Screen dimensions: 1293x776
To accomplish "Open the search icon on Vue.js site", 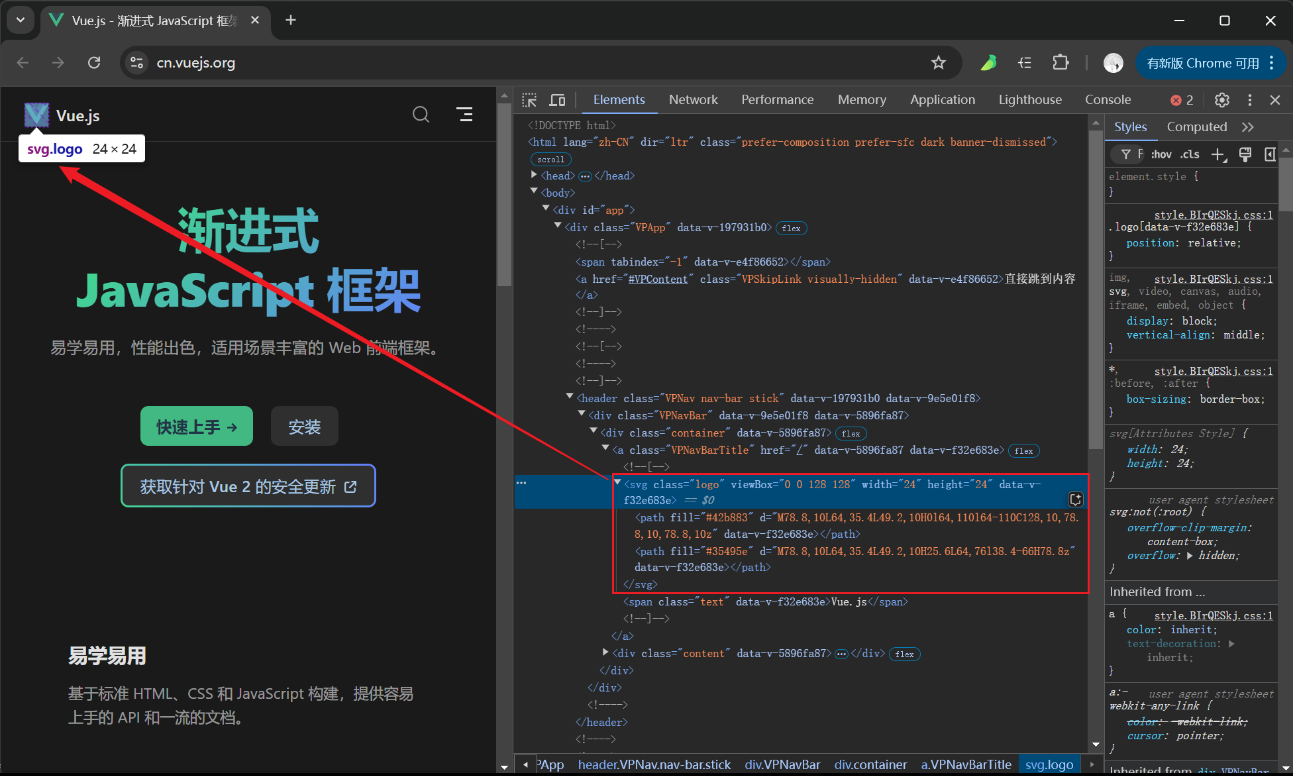I will (421, 115).
